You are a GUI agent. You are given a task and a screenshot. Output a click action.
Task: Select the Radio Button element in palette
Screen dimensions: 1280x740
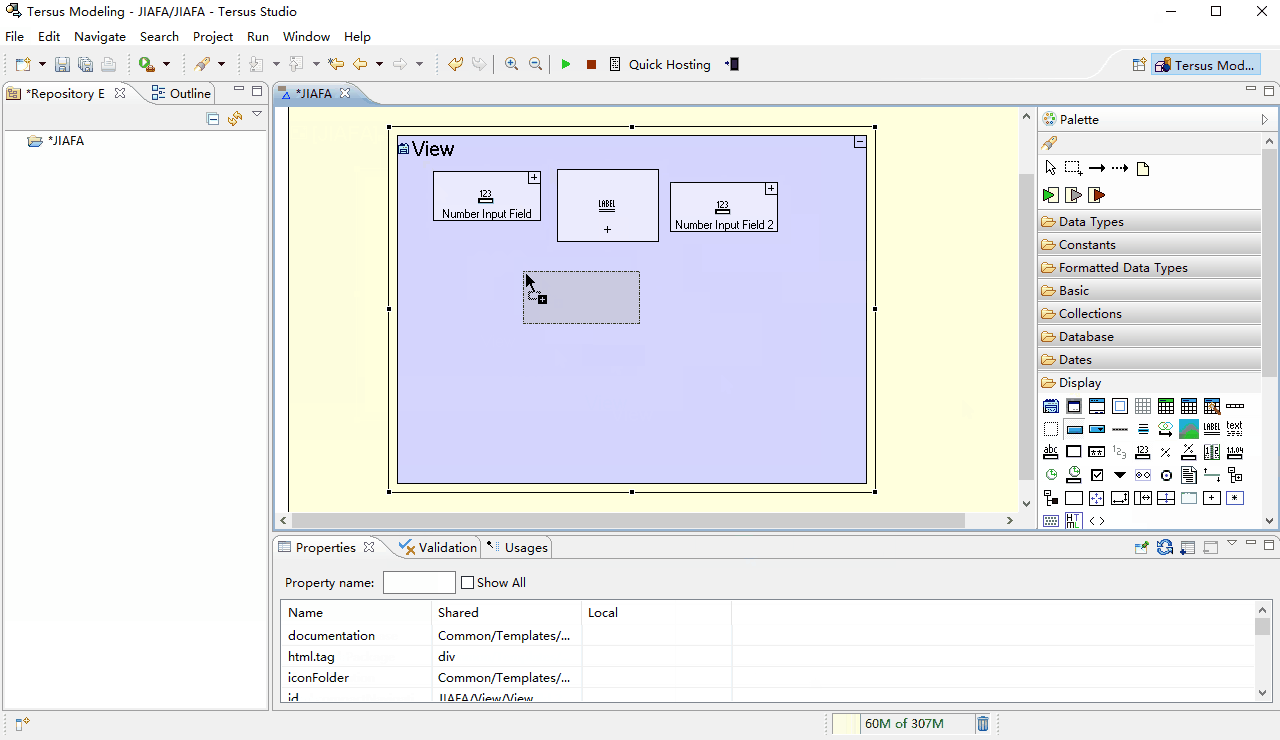(x=1166, y=475)
